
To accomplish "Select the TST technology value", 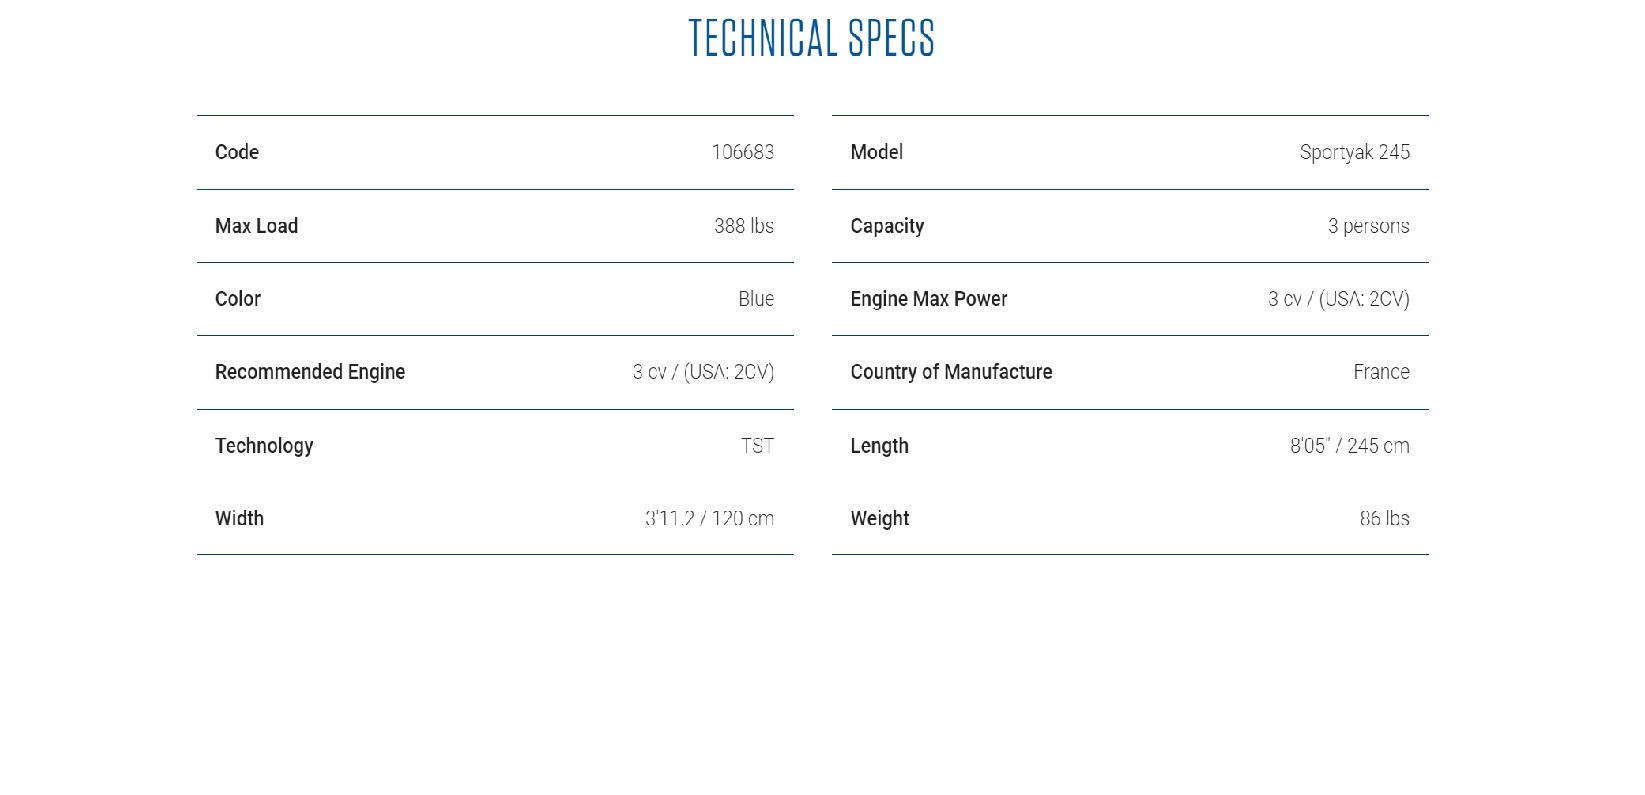I will click(x=757, y=446).
